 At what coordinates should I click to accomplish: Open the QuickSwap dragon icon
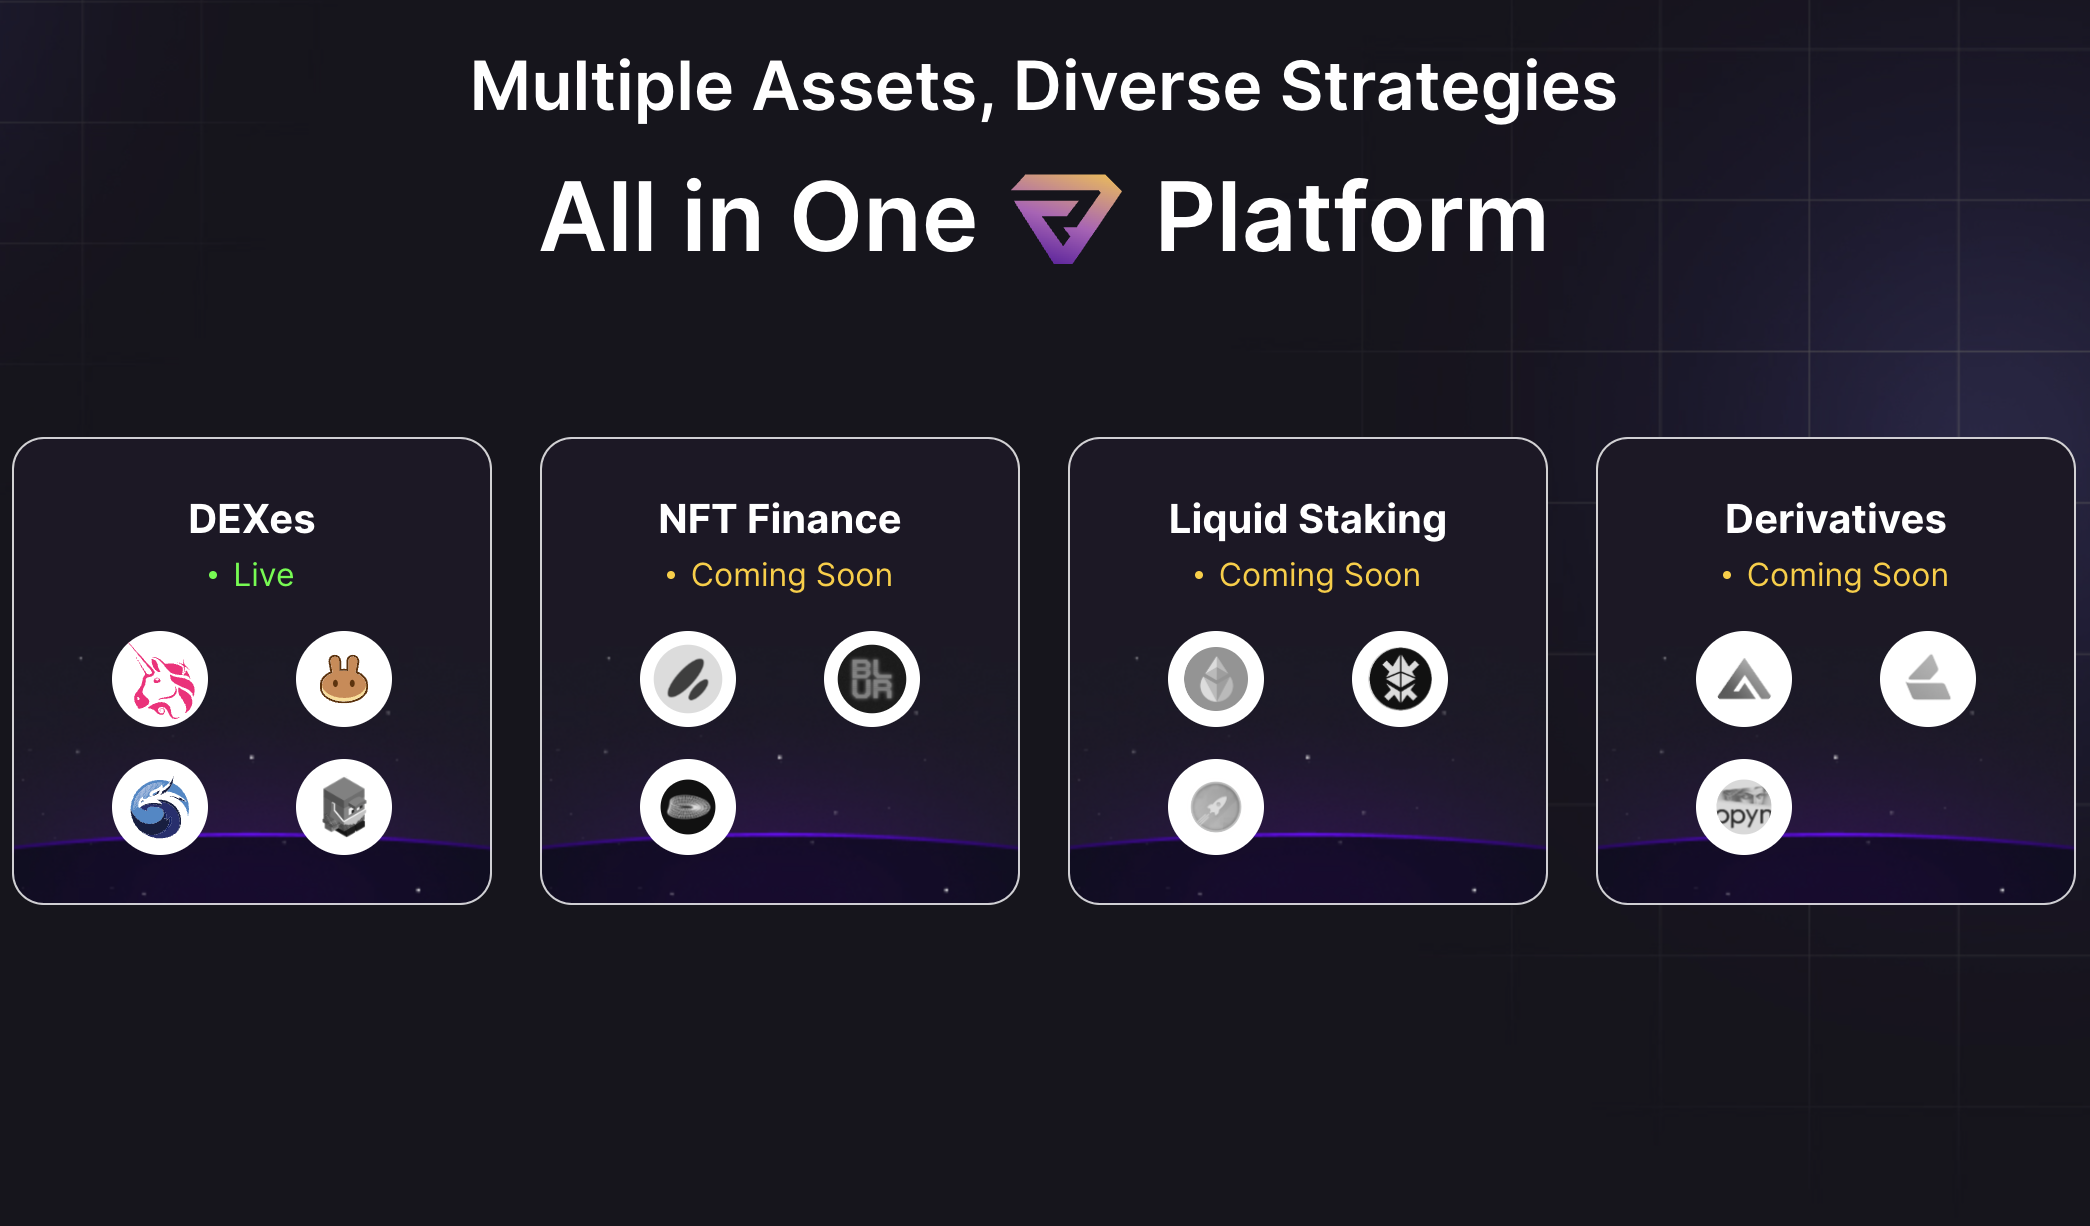click(x=160, y=807)
